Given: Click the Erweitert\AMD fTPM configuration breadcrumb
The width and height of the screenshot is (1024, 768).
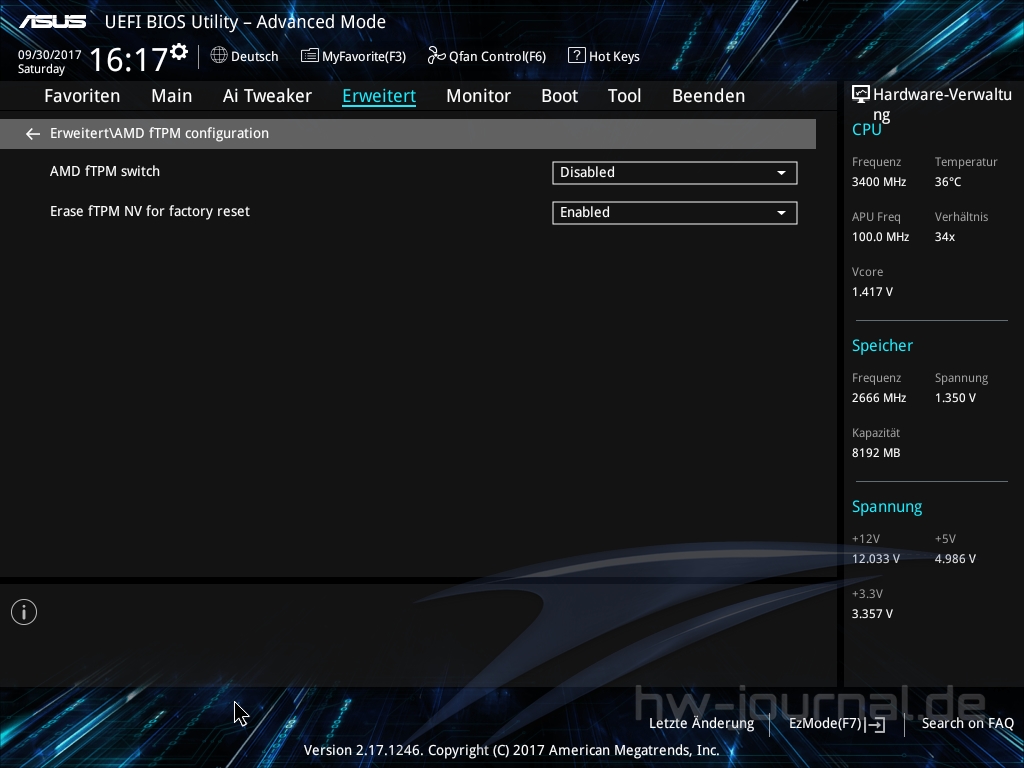Looking at the screenshot, I should coord(159,133).
